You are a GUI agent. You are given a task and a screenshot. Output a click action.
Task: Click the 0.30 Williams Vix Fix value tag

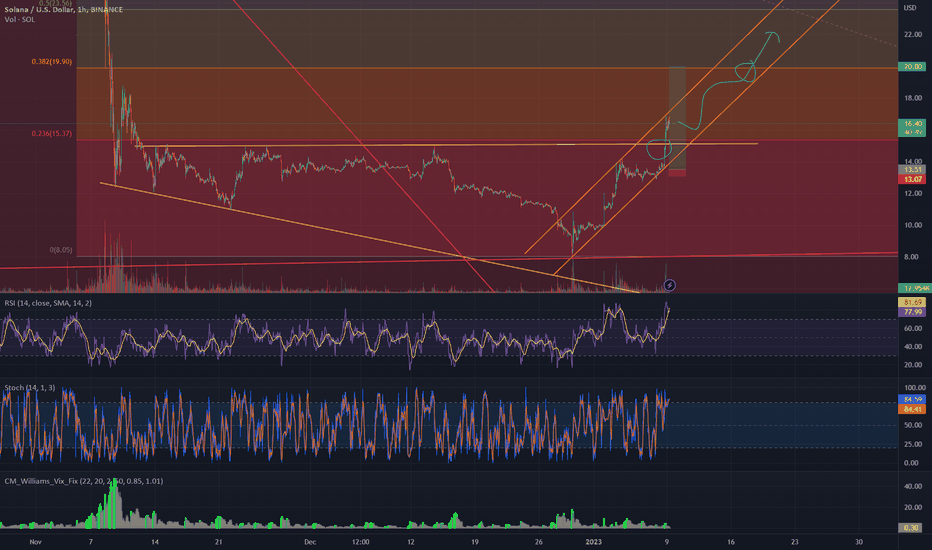click(911, 528)
